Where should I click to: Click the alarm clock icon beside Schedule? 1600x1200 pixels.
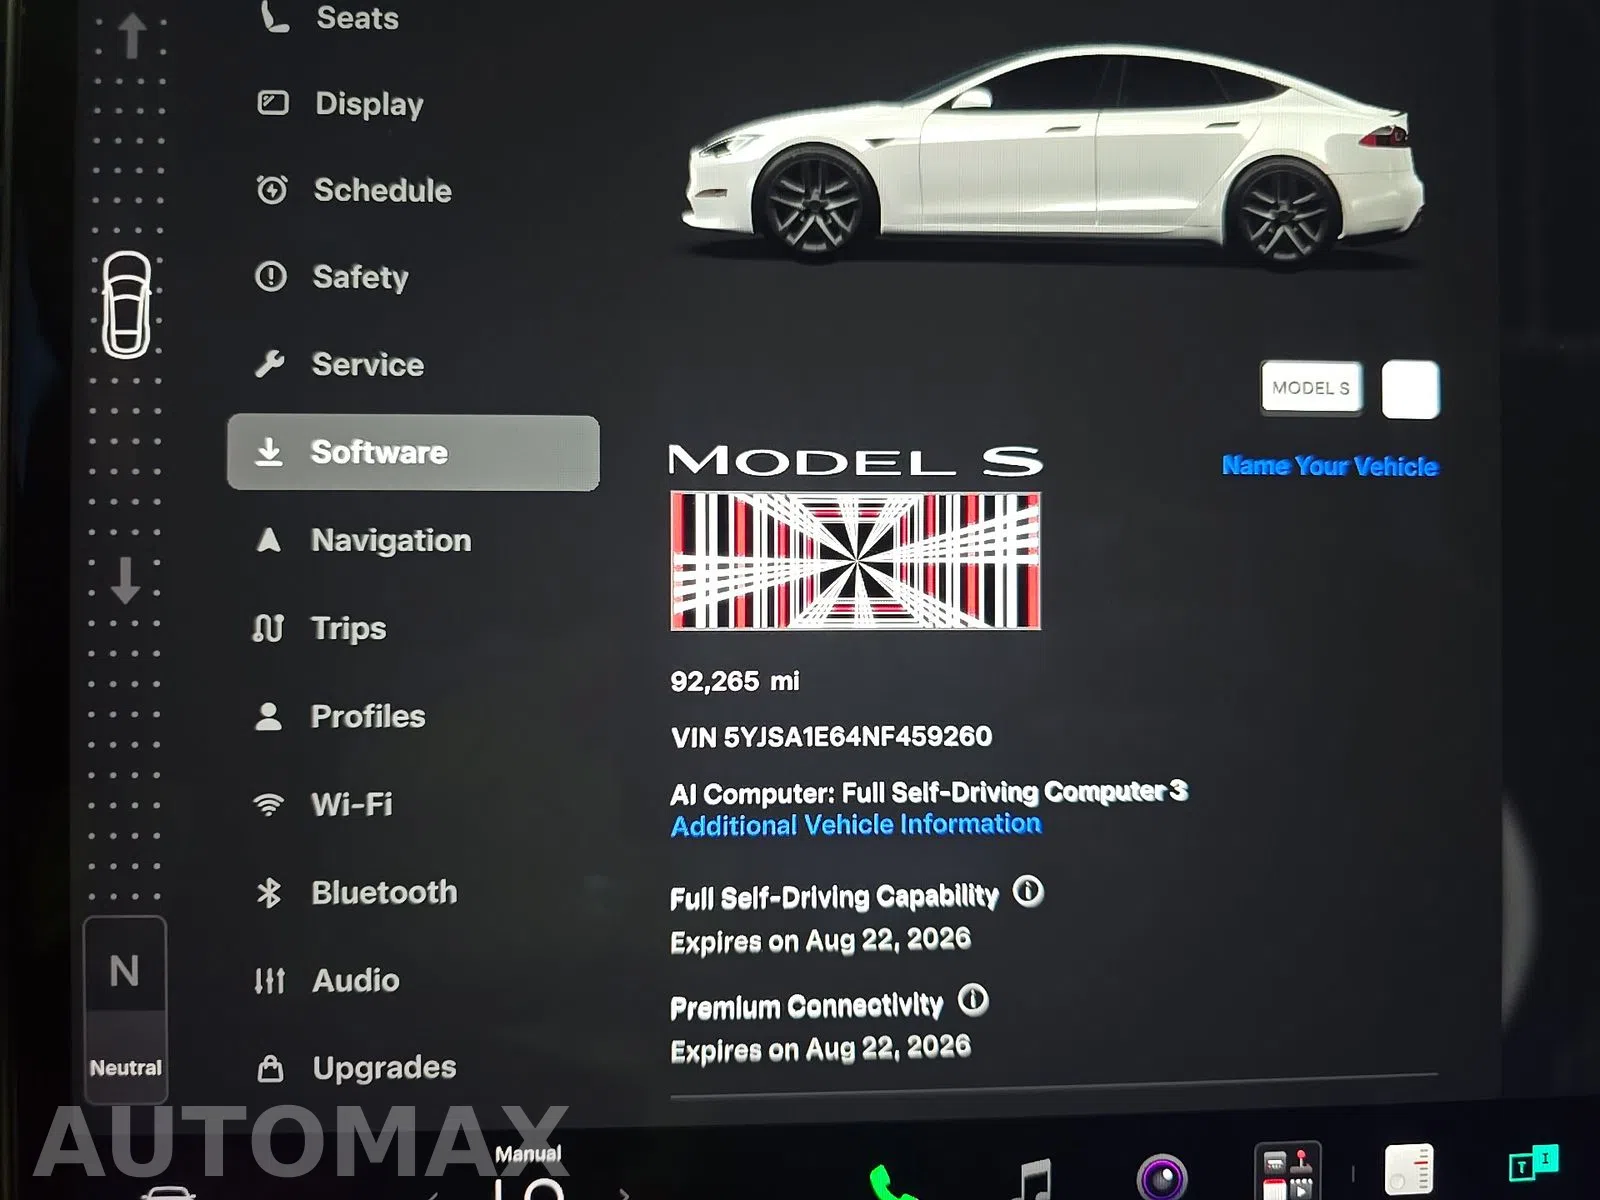tap(272, 190)
